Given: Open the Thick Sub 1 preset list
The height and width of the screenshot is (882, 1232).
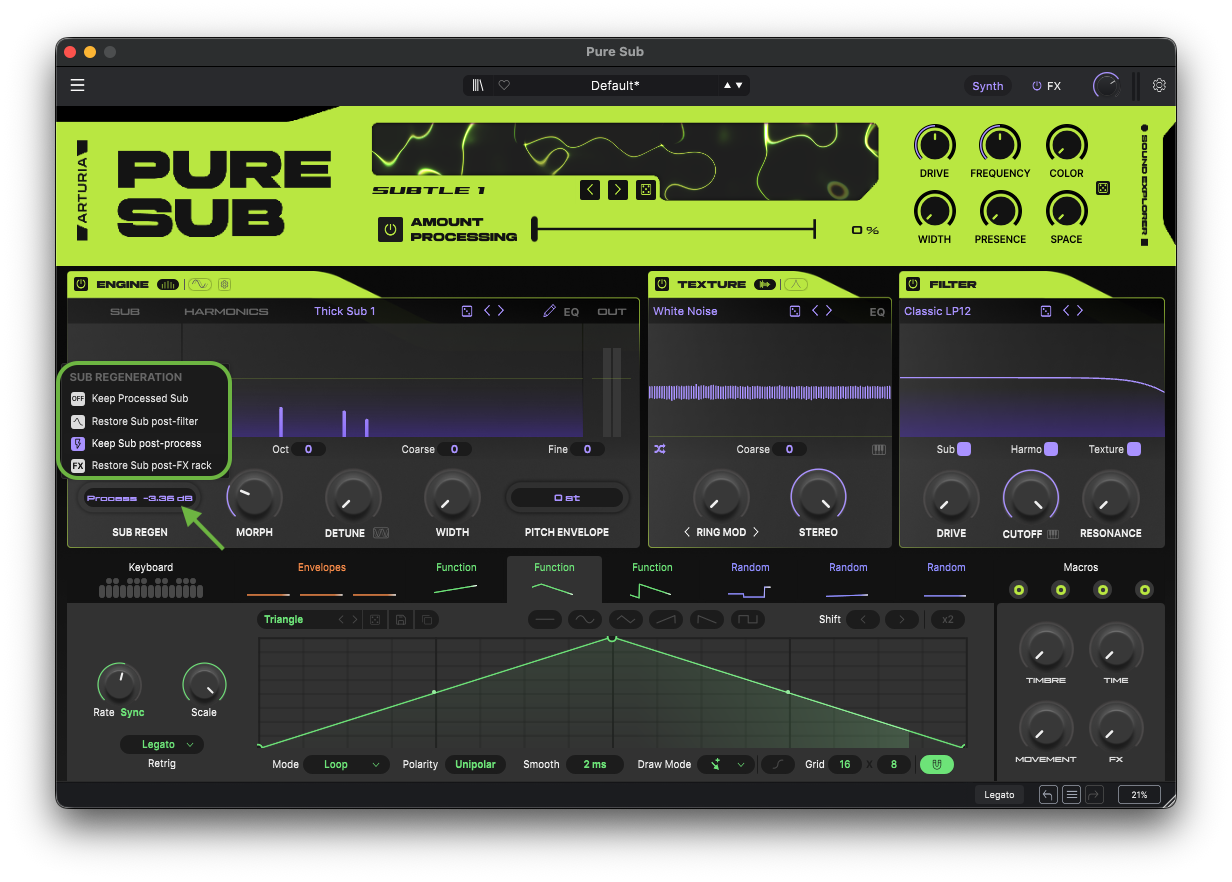Looking at the screenshot, I should [345, 311].
